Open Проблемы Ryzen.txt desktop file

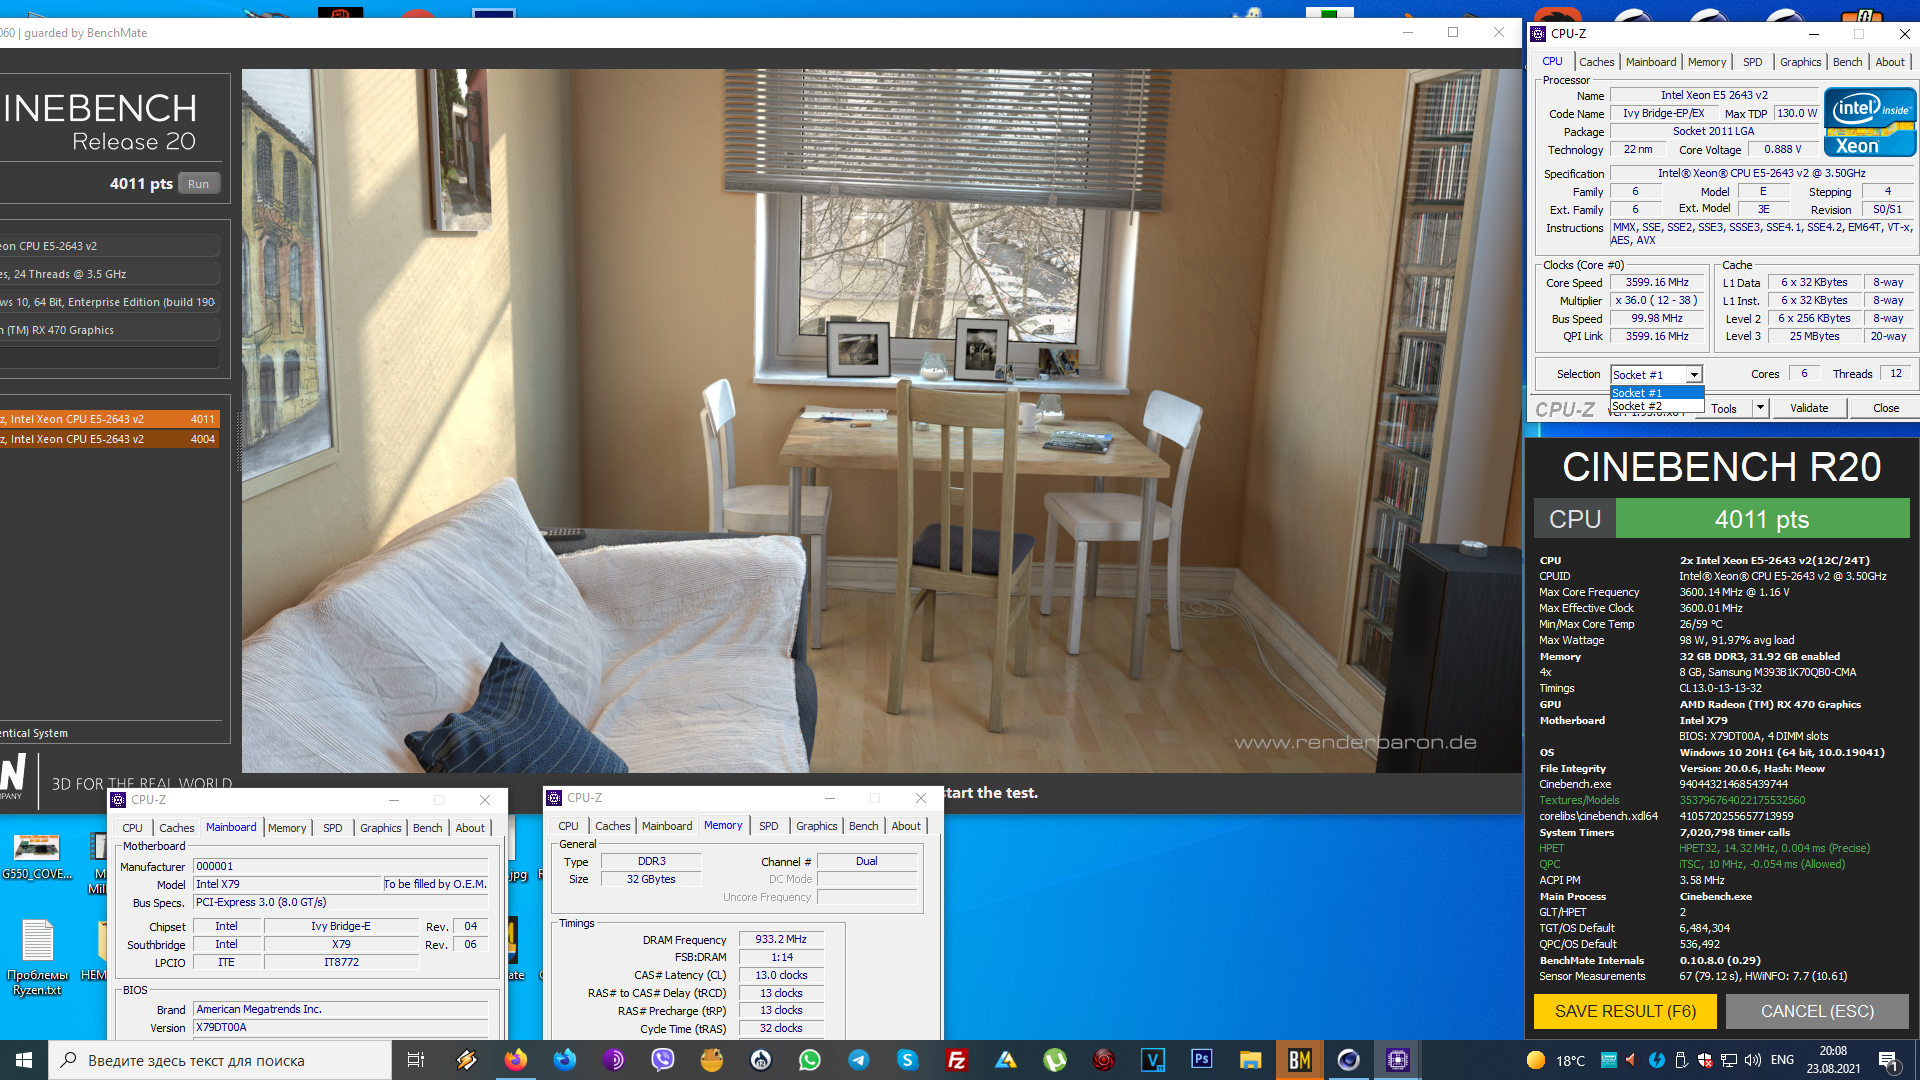[37, 958]
